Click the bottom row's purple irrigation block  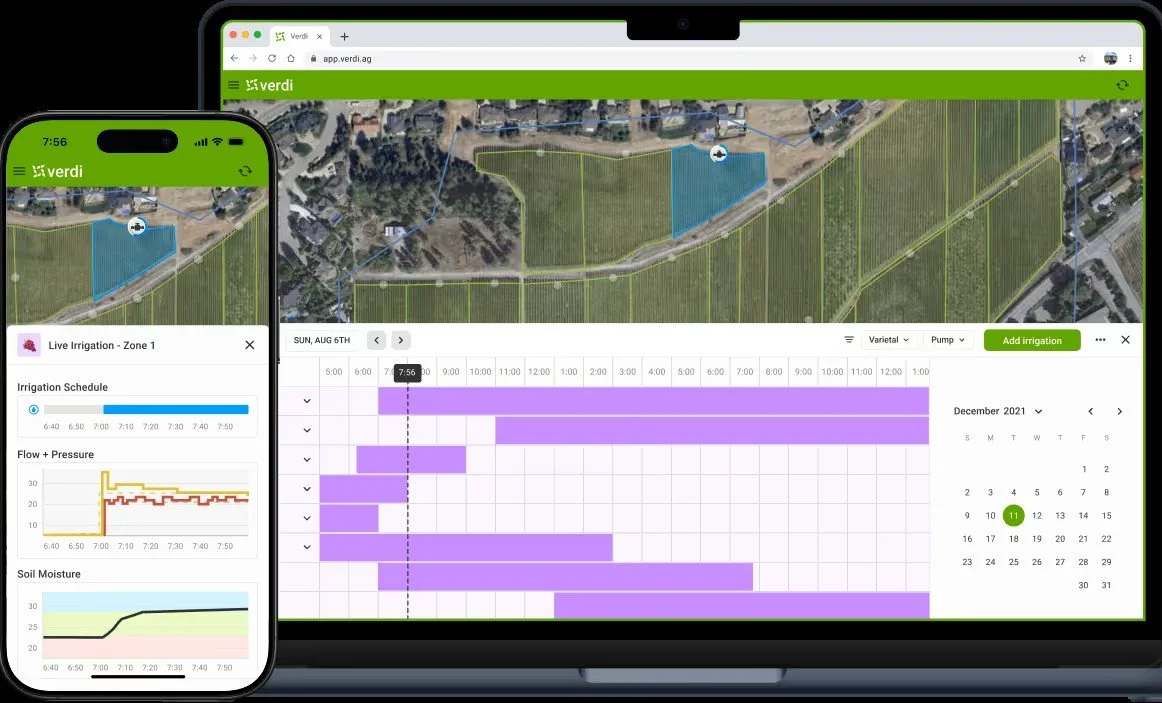pyautogui.click(x=741, y=605)
